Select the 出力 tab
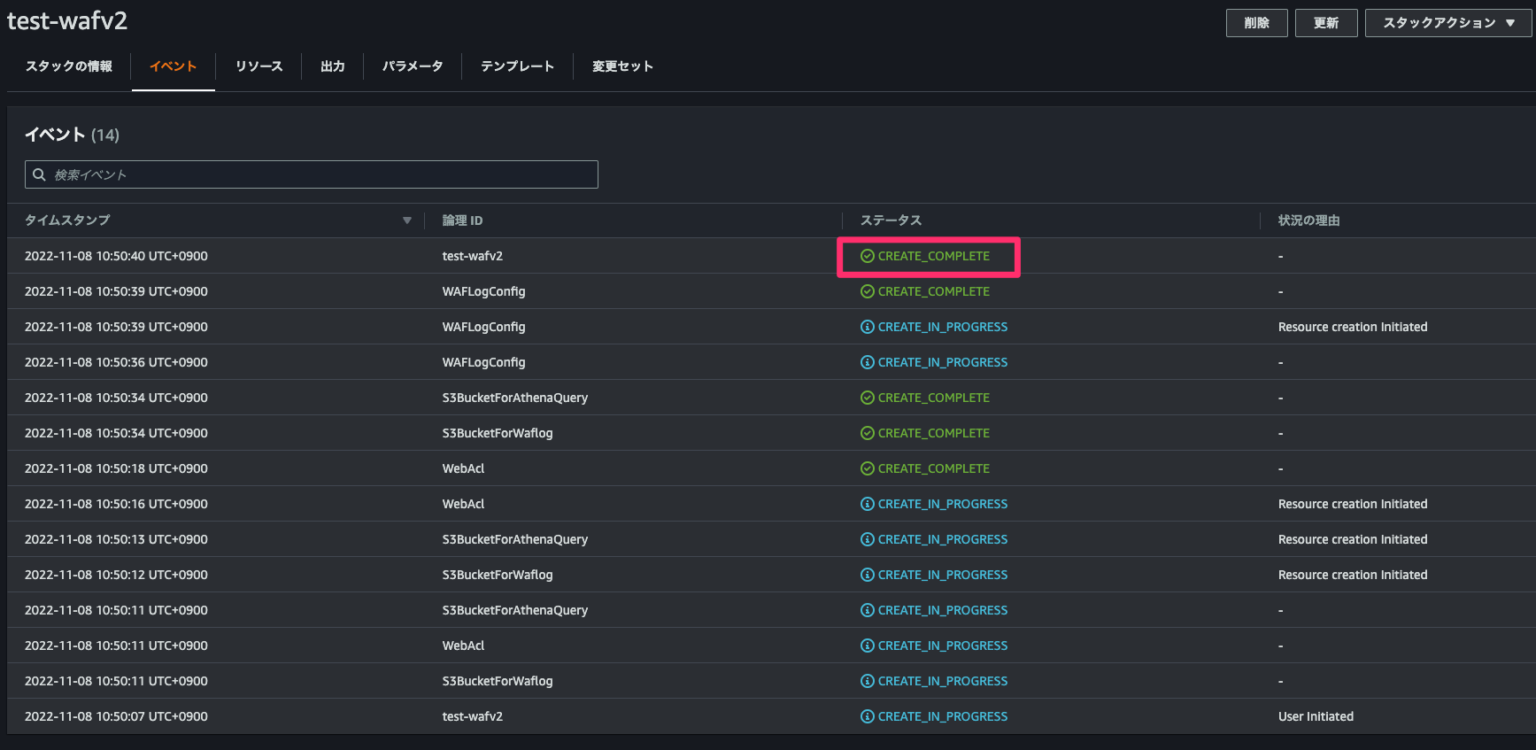The height and width of the screenshot is (750, 1536). click(x=331, y=66)
